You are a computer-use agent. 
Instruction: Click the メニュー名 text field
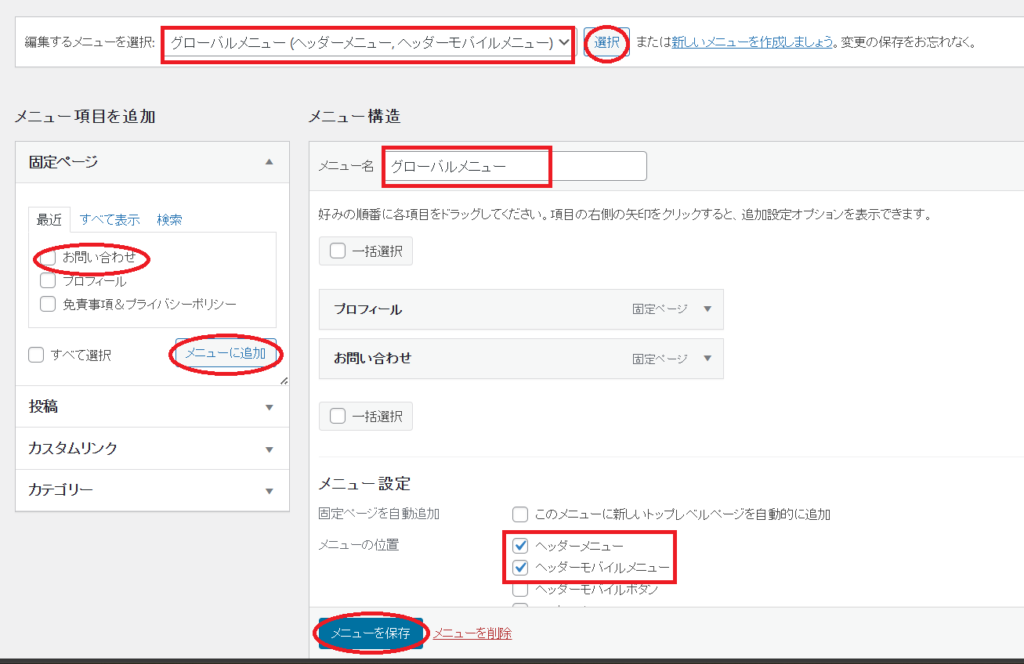click(x=515, y=166)
